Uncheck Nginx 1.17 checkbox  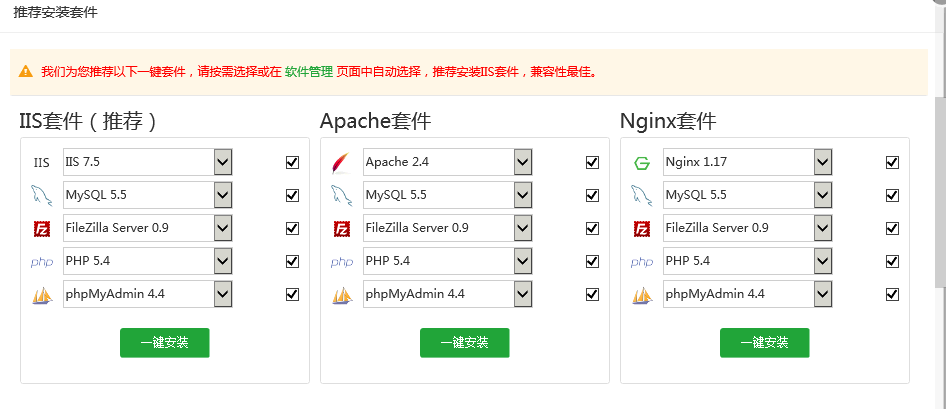point(892,162)
